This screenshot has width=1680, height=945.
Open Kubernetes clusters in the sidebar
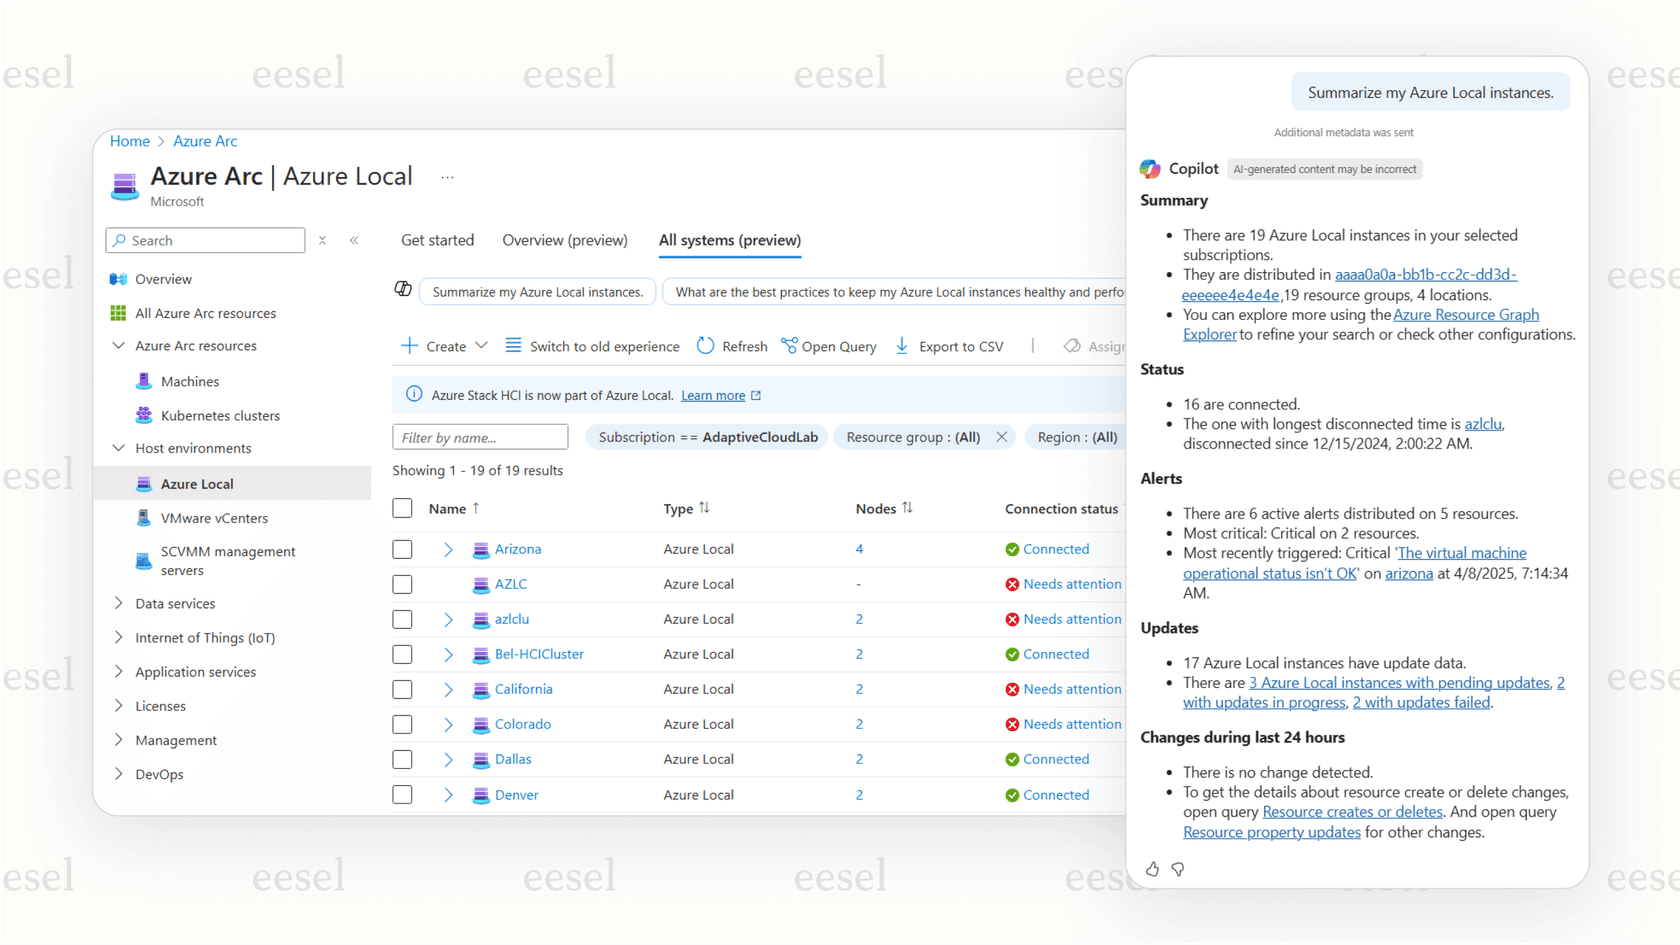pyautogui.click(x=219, y=415)
